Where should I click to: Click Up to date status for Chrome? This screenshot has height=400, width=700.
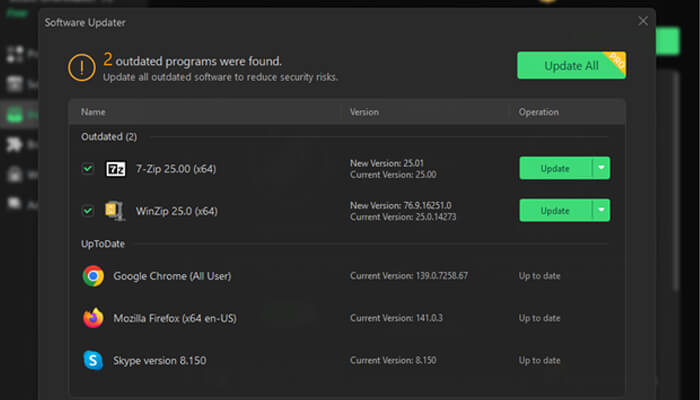click(x=539, y=276)
